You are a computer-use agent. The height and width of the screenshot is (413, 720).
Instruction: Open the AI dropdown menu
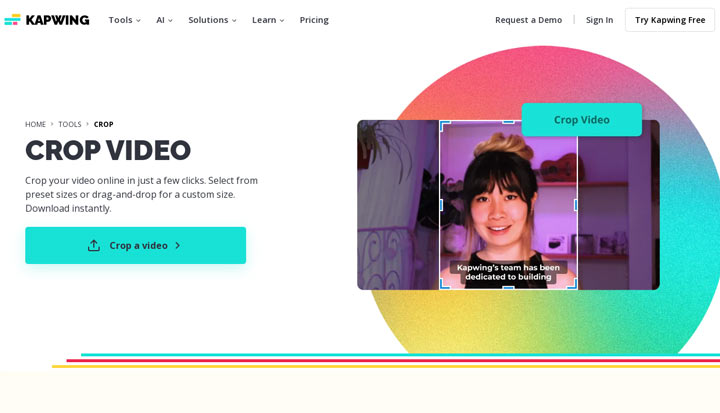click(x=164, y=20)
